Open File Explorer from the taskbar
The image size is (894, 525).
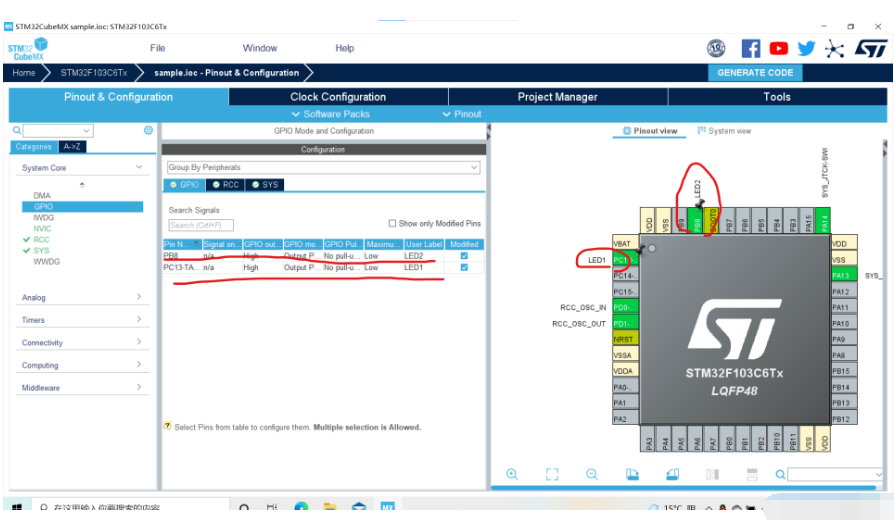[x=330, y=507]
